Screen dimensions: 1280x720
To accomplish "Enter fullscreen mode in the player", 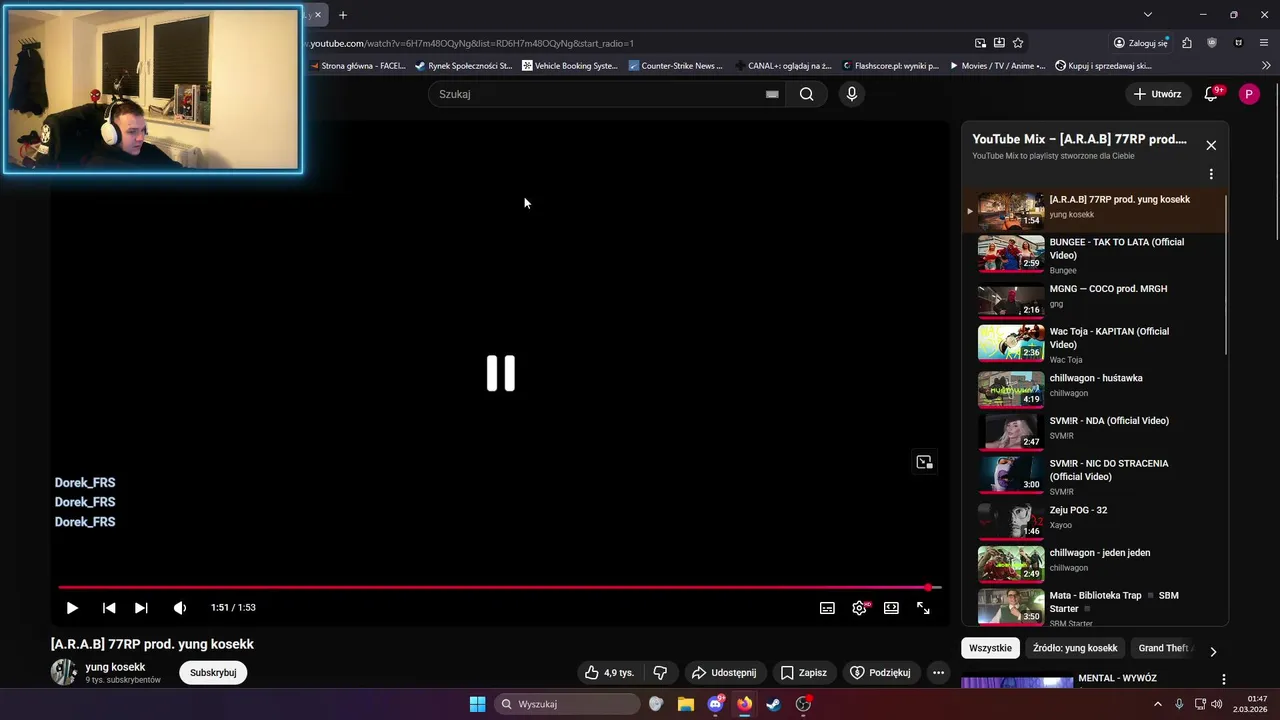I will (923, 608).
